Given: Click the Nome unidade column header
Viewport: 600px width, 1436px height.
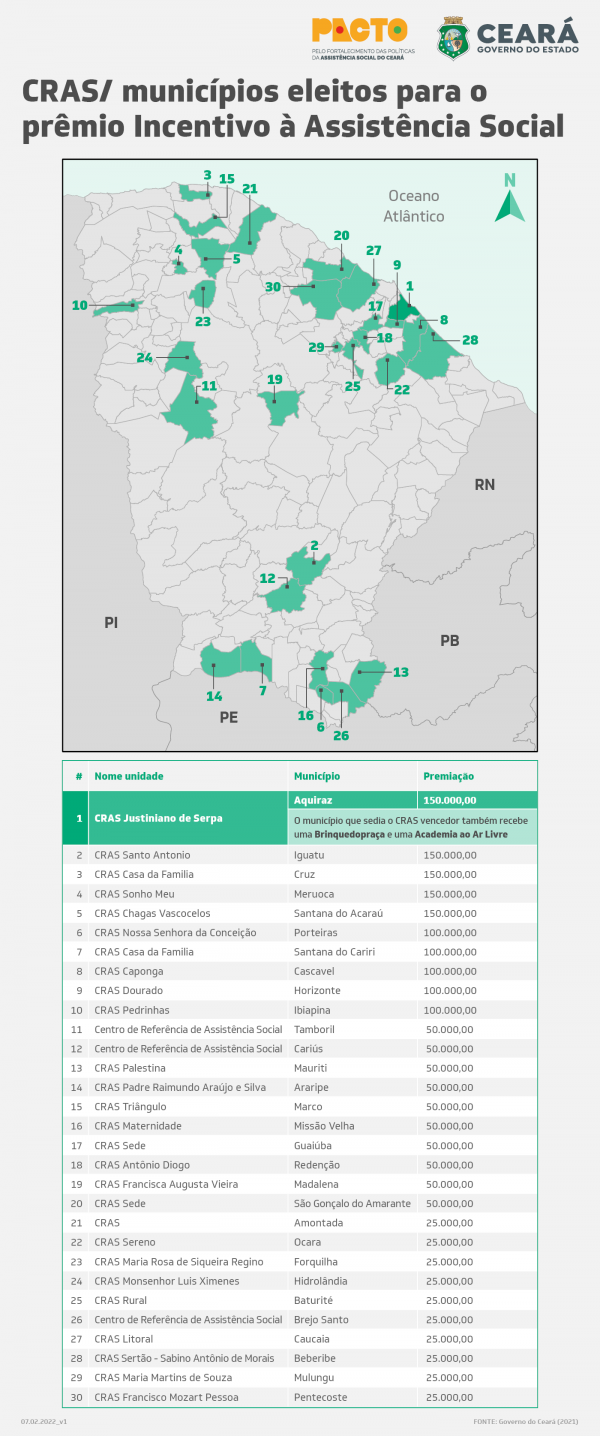Looking at the screenshot, I should pos(128,776).
